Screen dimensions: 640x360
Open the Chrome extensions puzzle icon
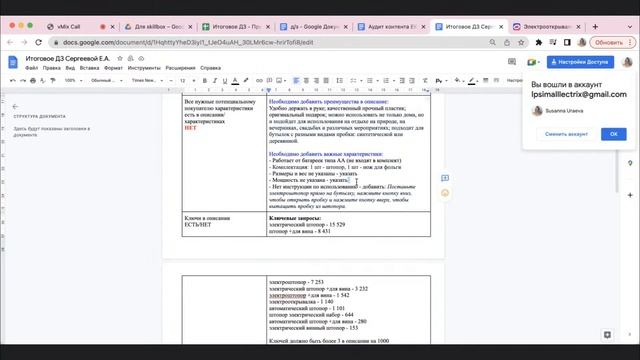(x=539, y=42)
